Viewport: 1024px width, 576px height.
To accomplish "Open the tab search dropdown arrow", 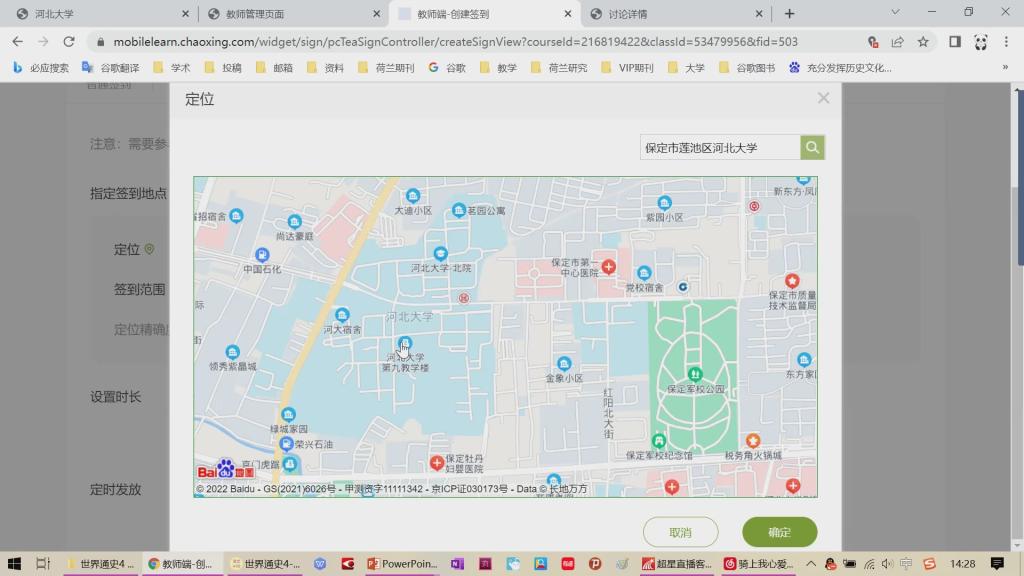I will tap(895, 12).
